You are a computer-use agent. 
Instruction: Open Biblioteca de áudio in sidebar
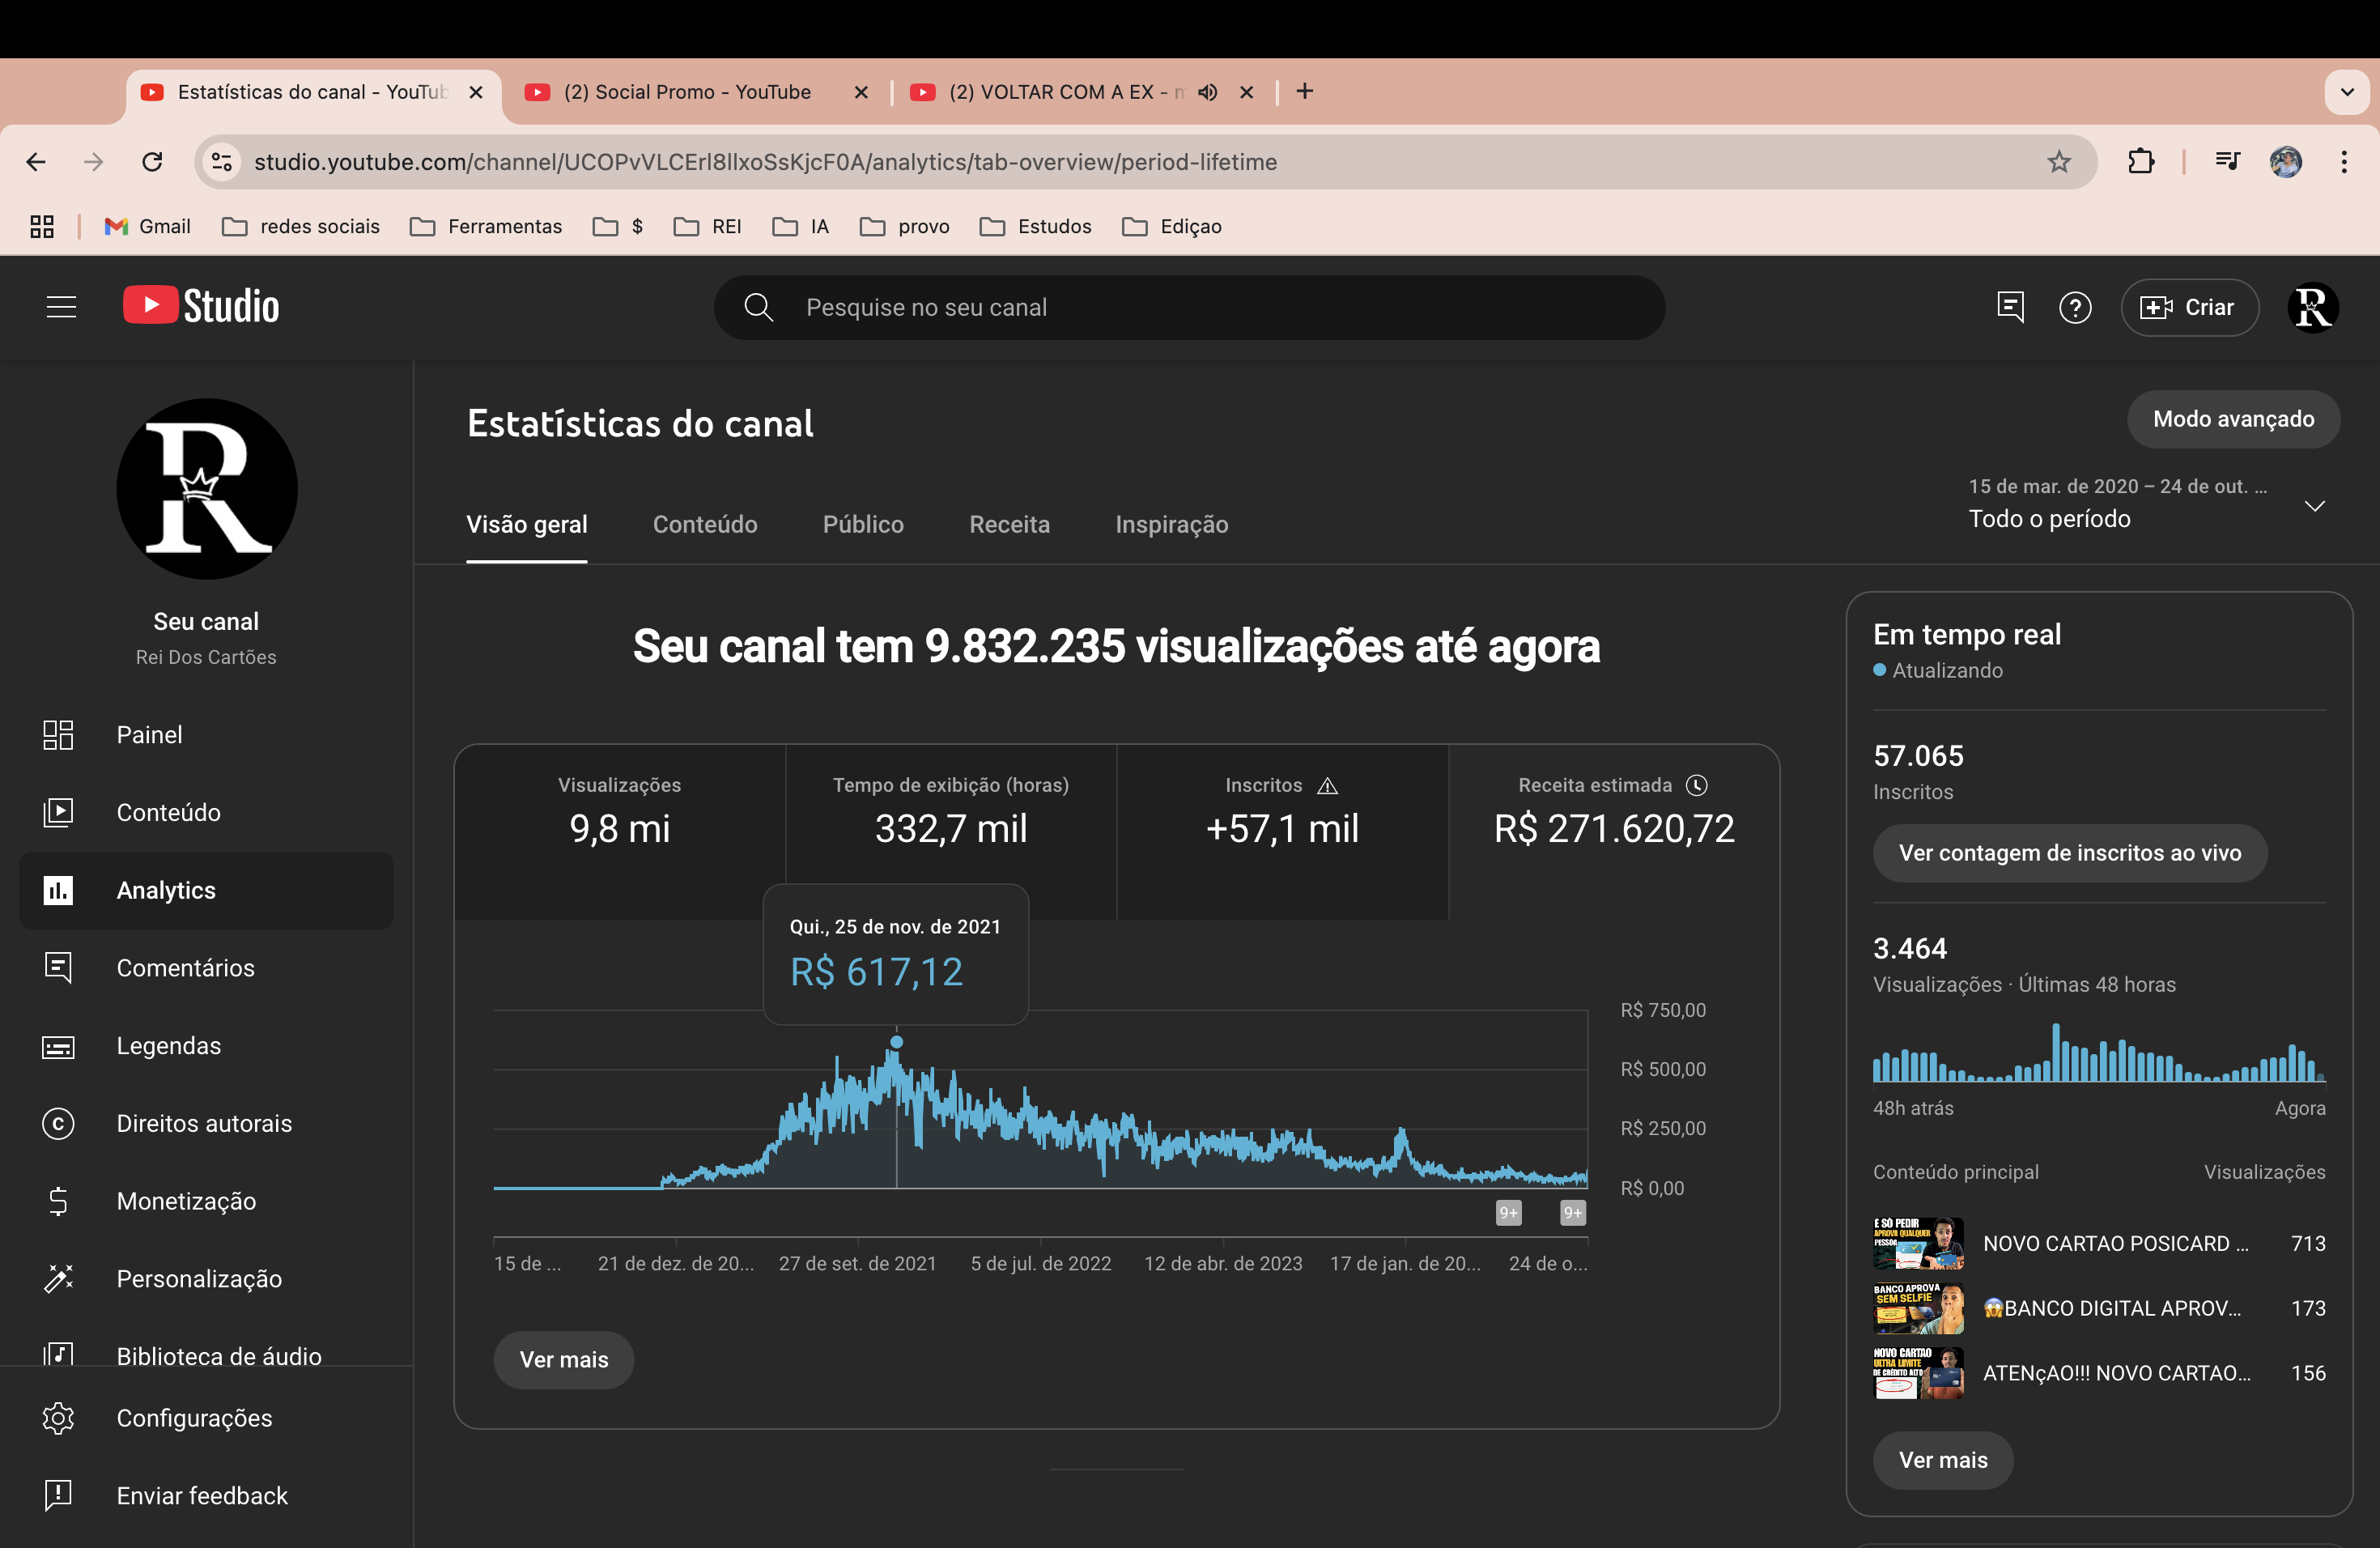pos(206,1355)
